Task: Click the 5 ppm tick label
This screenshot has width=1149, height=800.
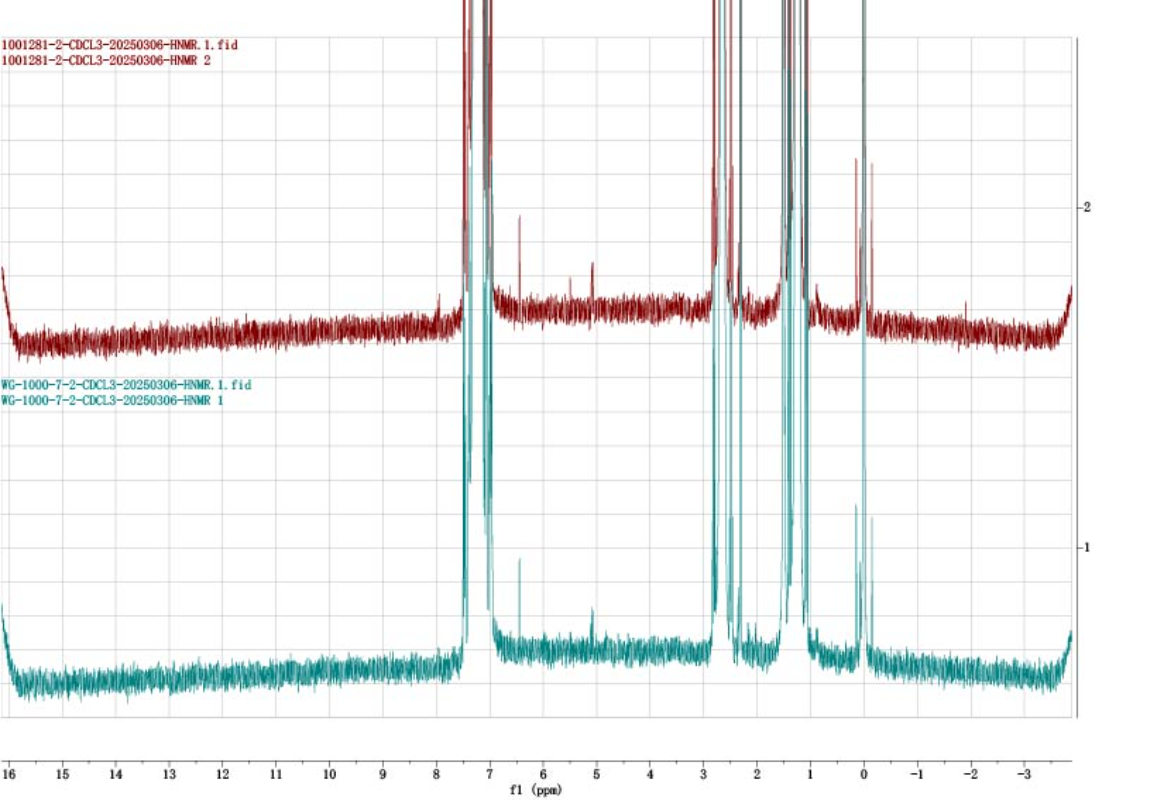Action: (x=596, y=774)
